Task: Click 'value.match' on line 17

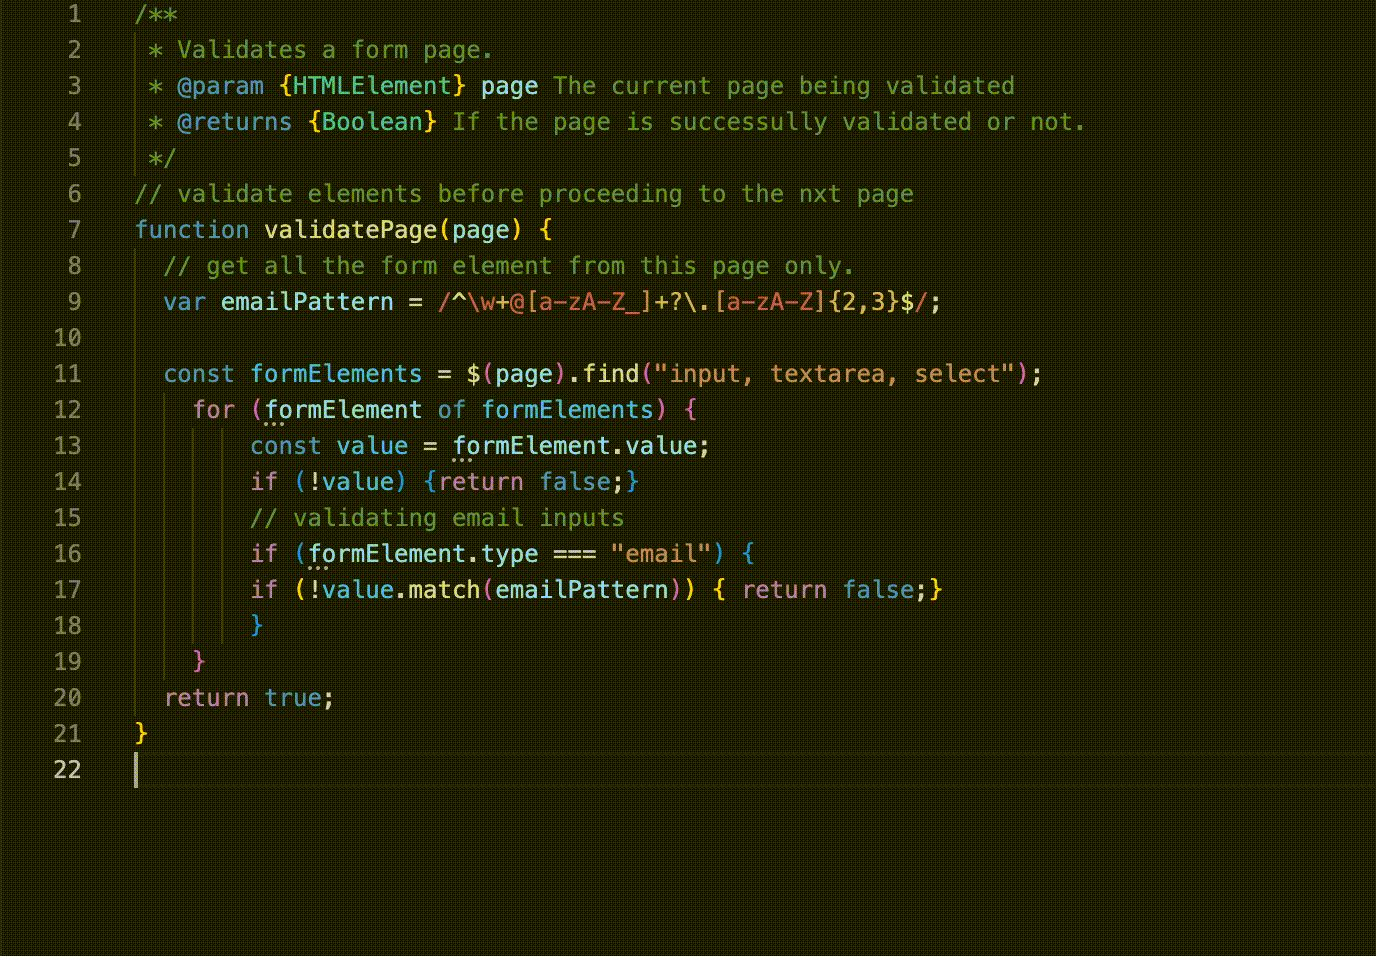Action: 401,590
